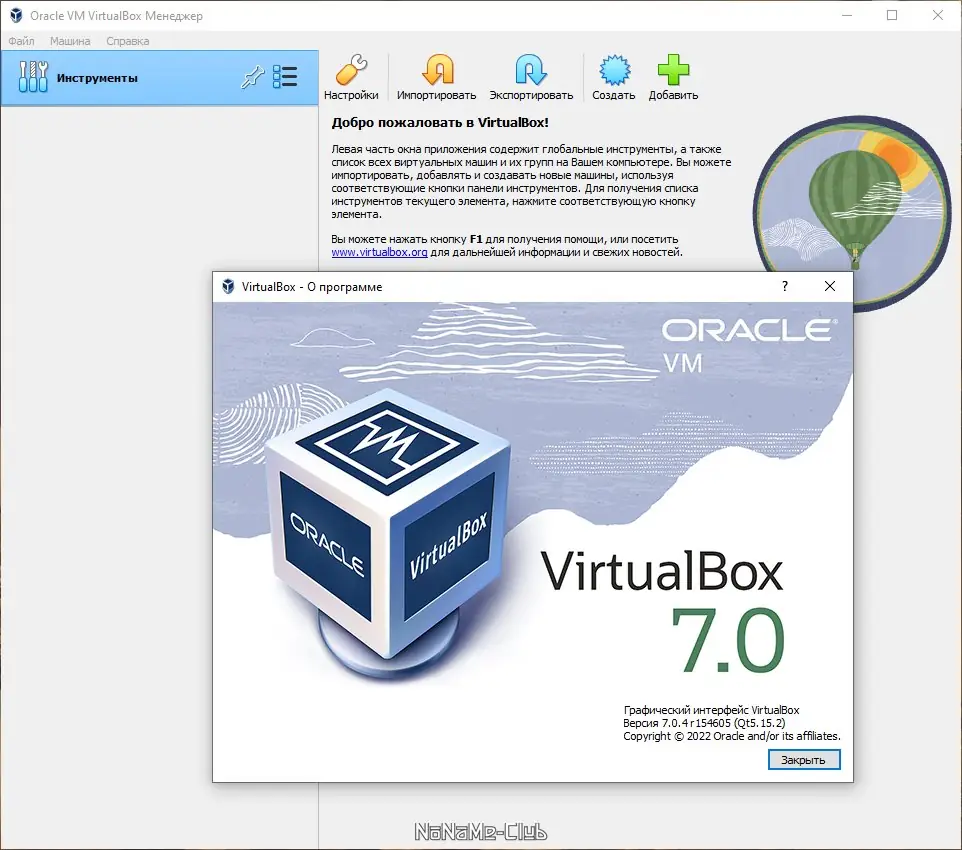Screen dimensions: 962x850
Task: Open the Файл menu
Action: coord(21,41)
